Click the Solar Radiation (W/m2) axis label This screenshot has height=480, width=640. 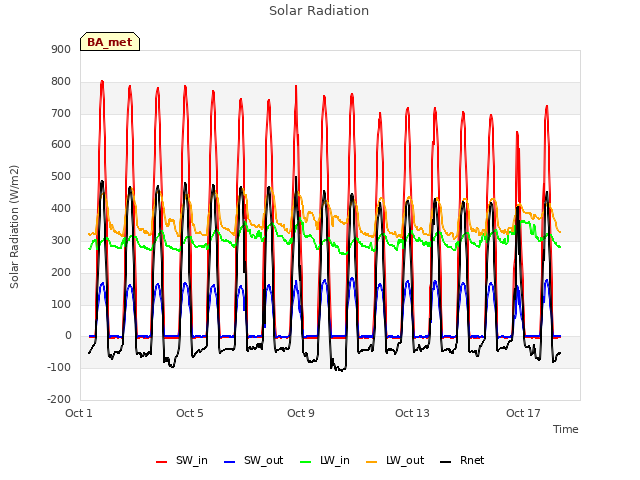pos(14,227)
